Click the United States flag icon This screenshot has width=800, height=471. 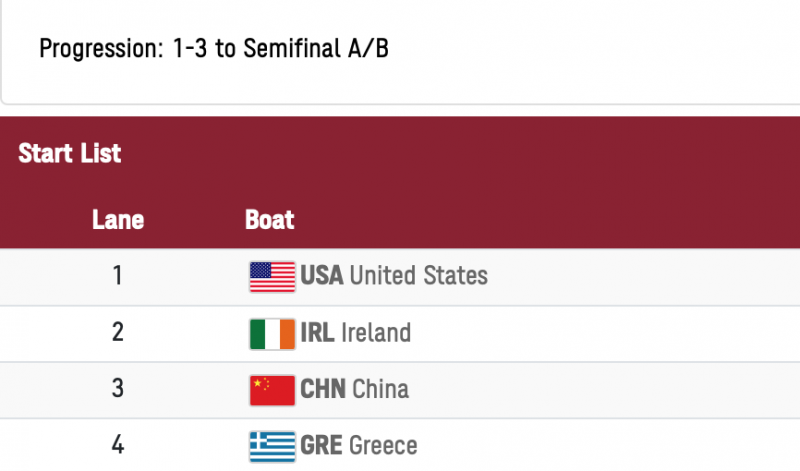(272, 277)
